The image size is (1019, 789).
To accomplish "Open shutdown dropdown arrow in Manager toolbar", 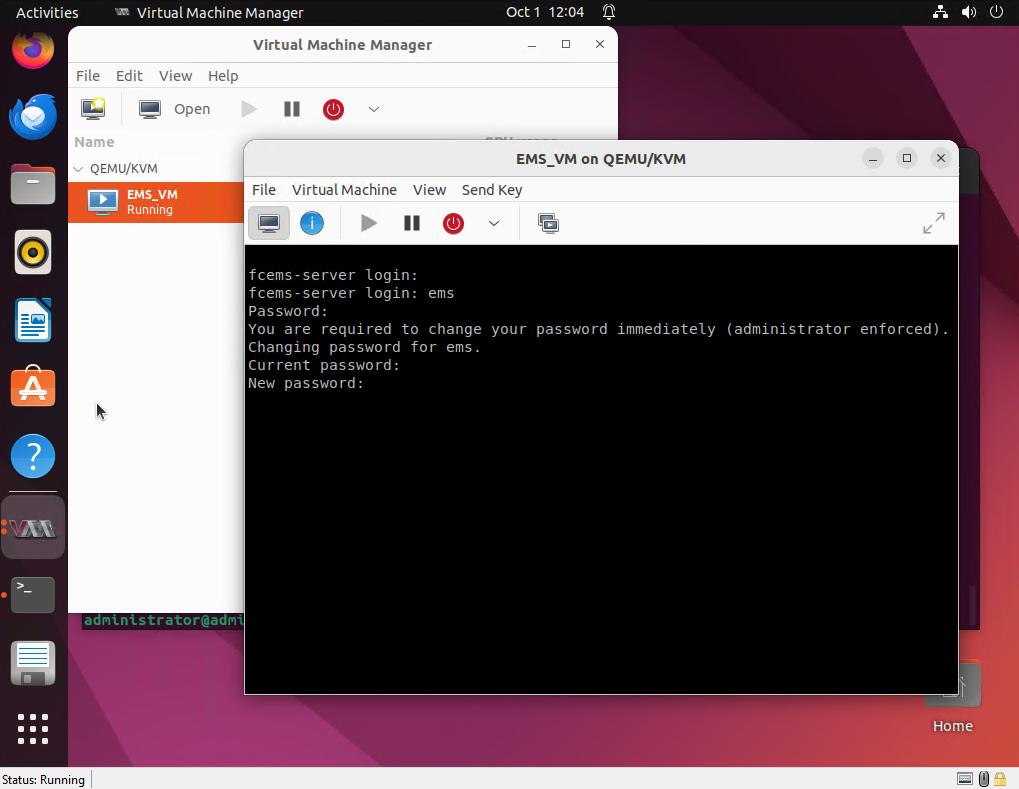I will pyautogui.click(x=374, y=109).
